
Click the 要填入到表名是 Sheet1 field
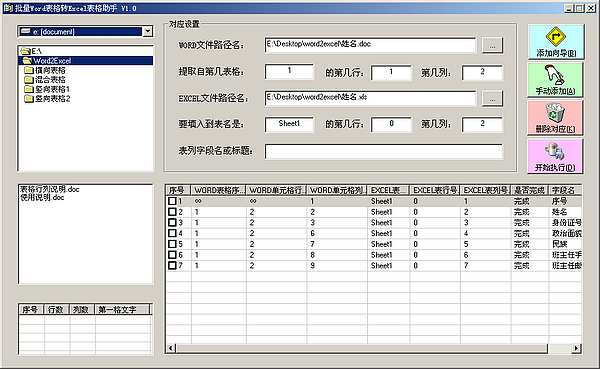pos(289,124)
